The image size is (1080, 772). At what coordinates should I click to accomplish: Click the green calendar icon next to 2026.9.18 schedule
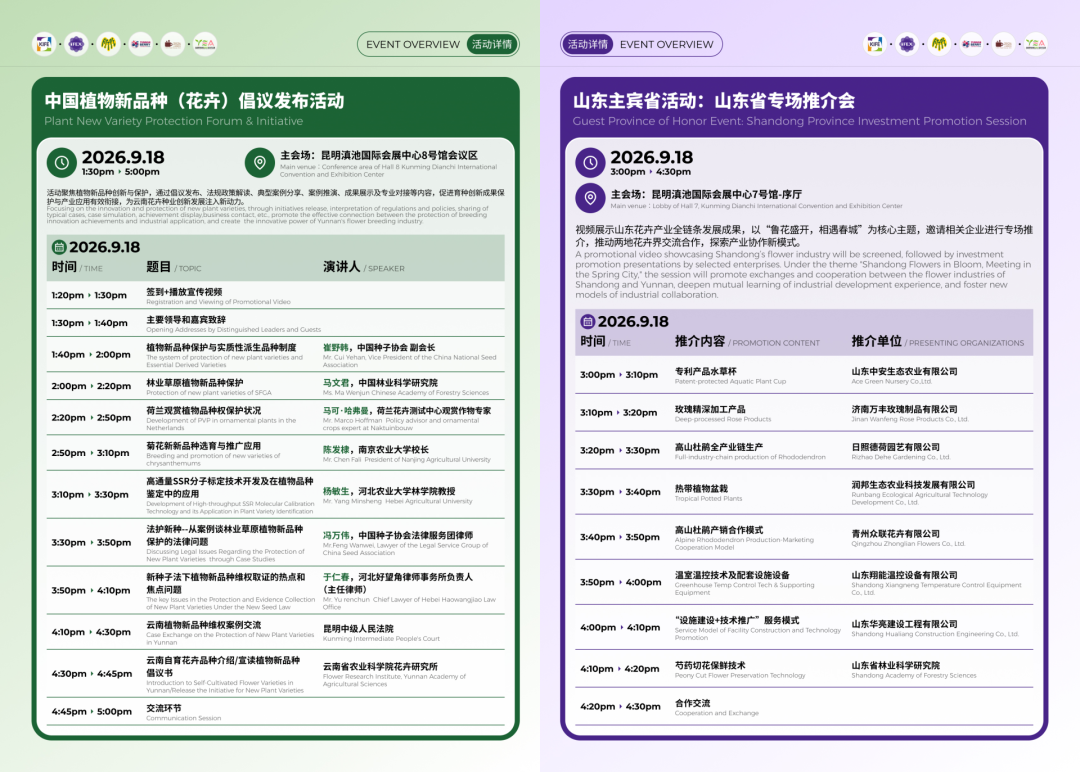pos(59,247)
